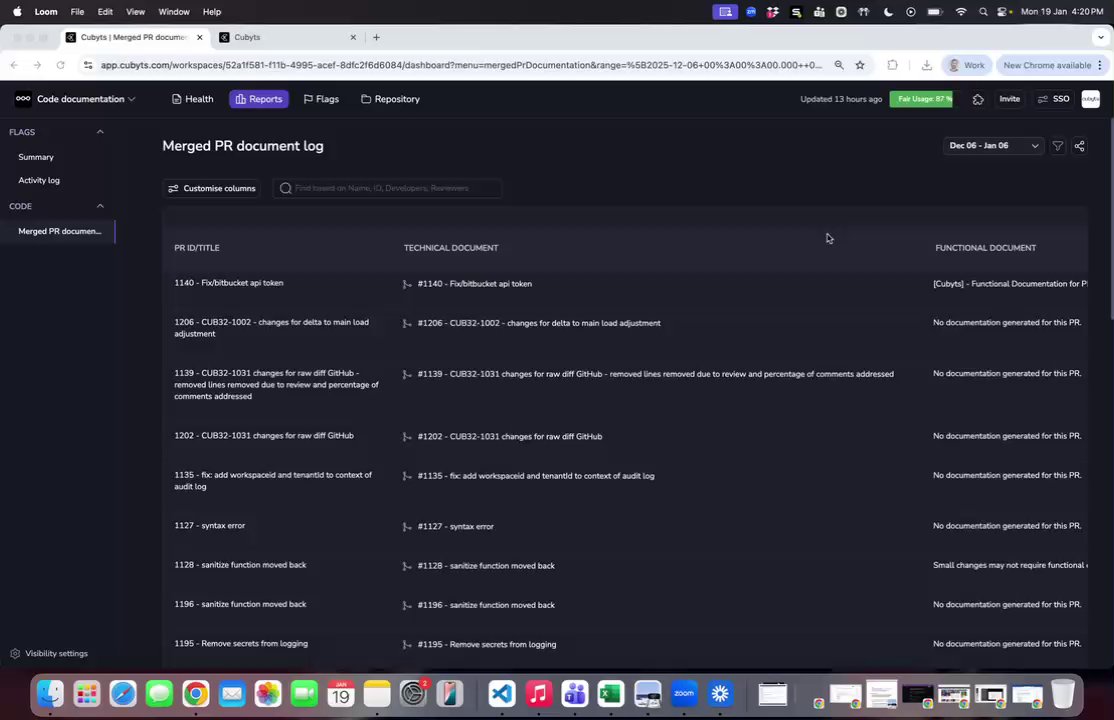Open the filter funnel icon
The image size is (1114, 720).
coord(1057,146)
